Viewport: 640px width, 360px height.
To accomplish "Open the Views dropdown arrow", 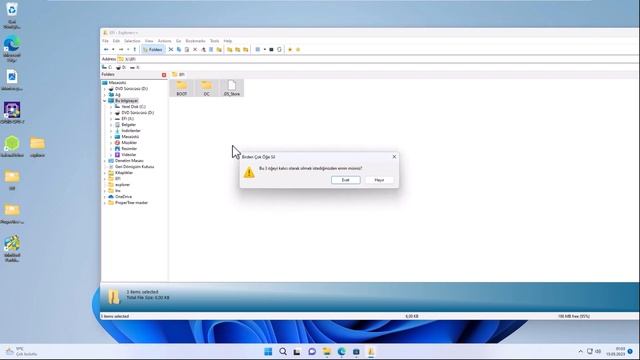I will coord(264,49).
